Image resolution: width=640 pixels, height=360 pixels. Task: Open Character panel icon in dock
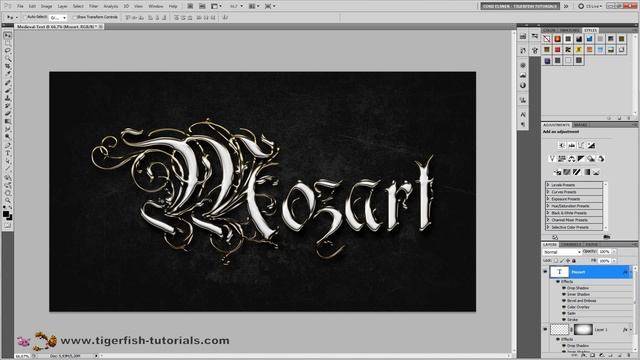(x=523, y=115)
